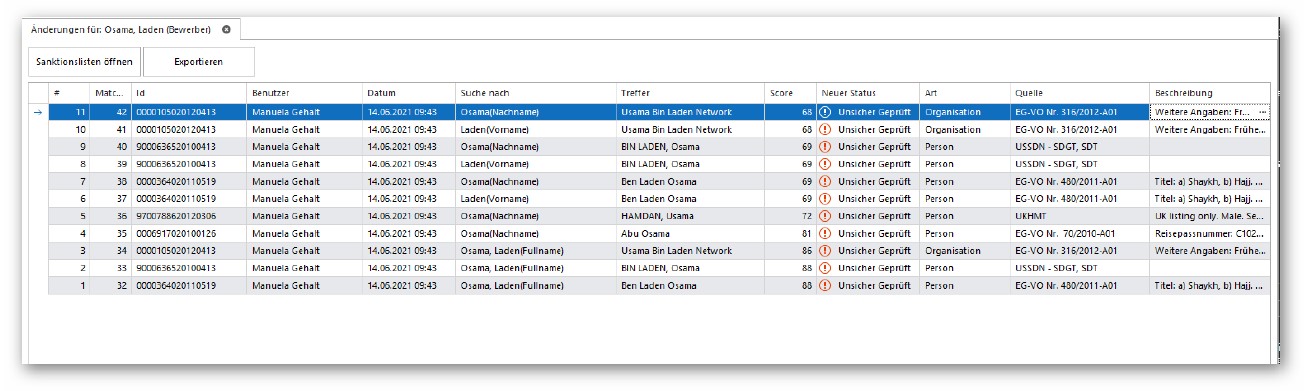This screenshot has width=1307, height=391.
Task: Click Match number '33' cell
Action: point(110,267)
